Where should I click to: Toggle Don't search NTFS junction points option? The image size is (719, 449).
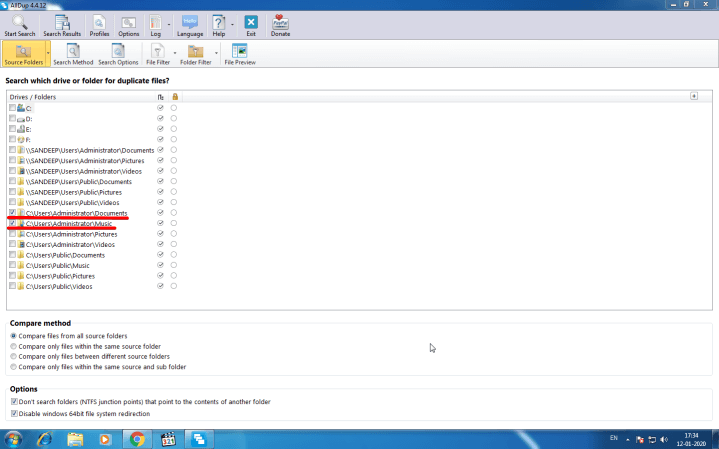(x=14, y=401)
